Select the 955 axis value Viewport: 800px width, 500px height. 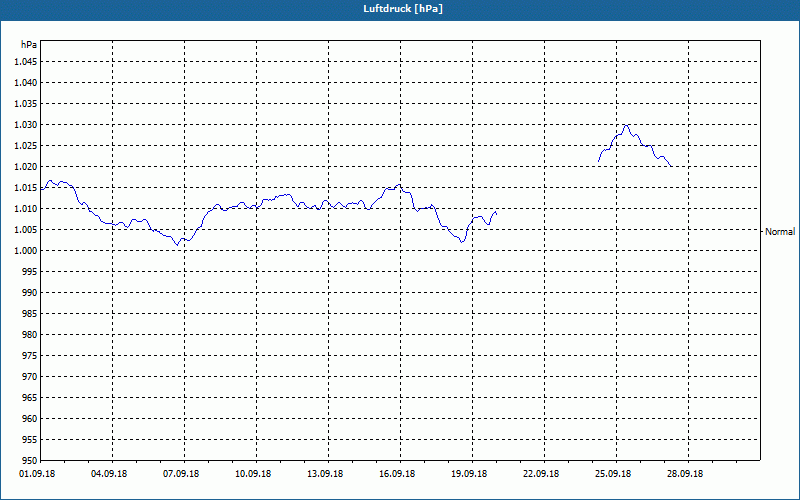point(30,439)
